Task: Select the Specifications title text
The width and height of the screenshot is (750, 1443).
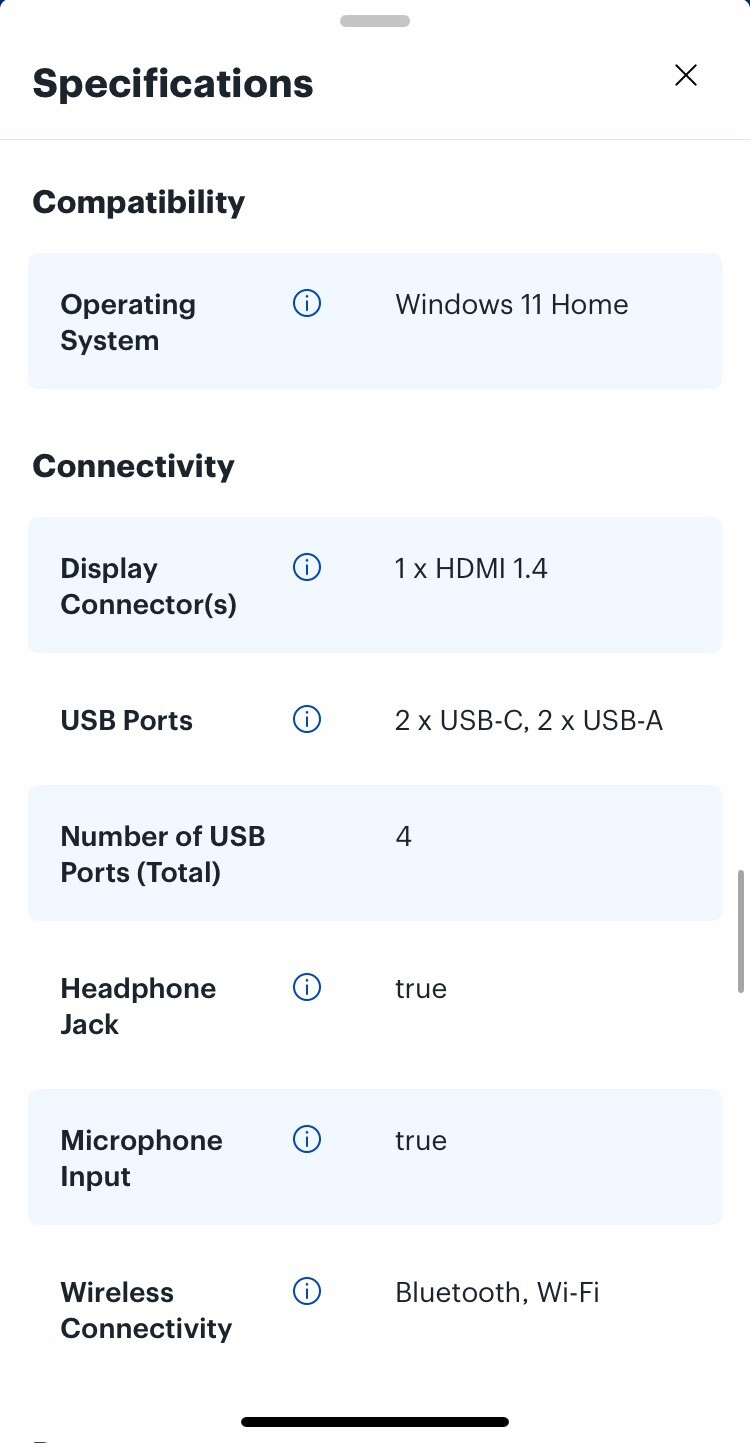Action: 173,83
